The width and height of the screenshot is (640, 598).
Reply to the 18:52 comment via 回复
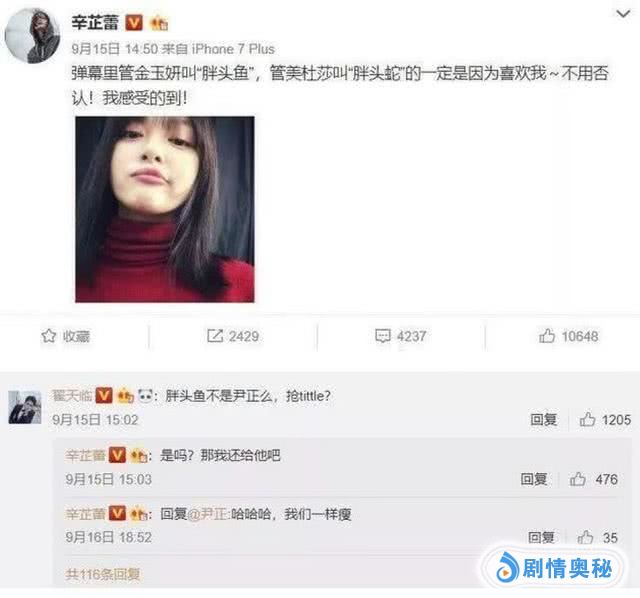coord(541,537)
